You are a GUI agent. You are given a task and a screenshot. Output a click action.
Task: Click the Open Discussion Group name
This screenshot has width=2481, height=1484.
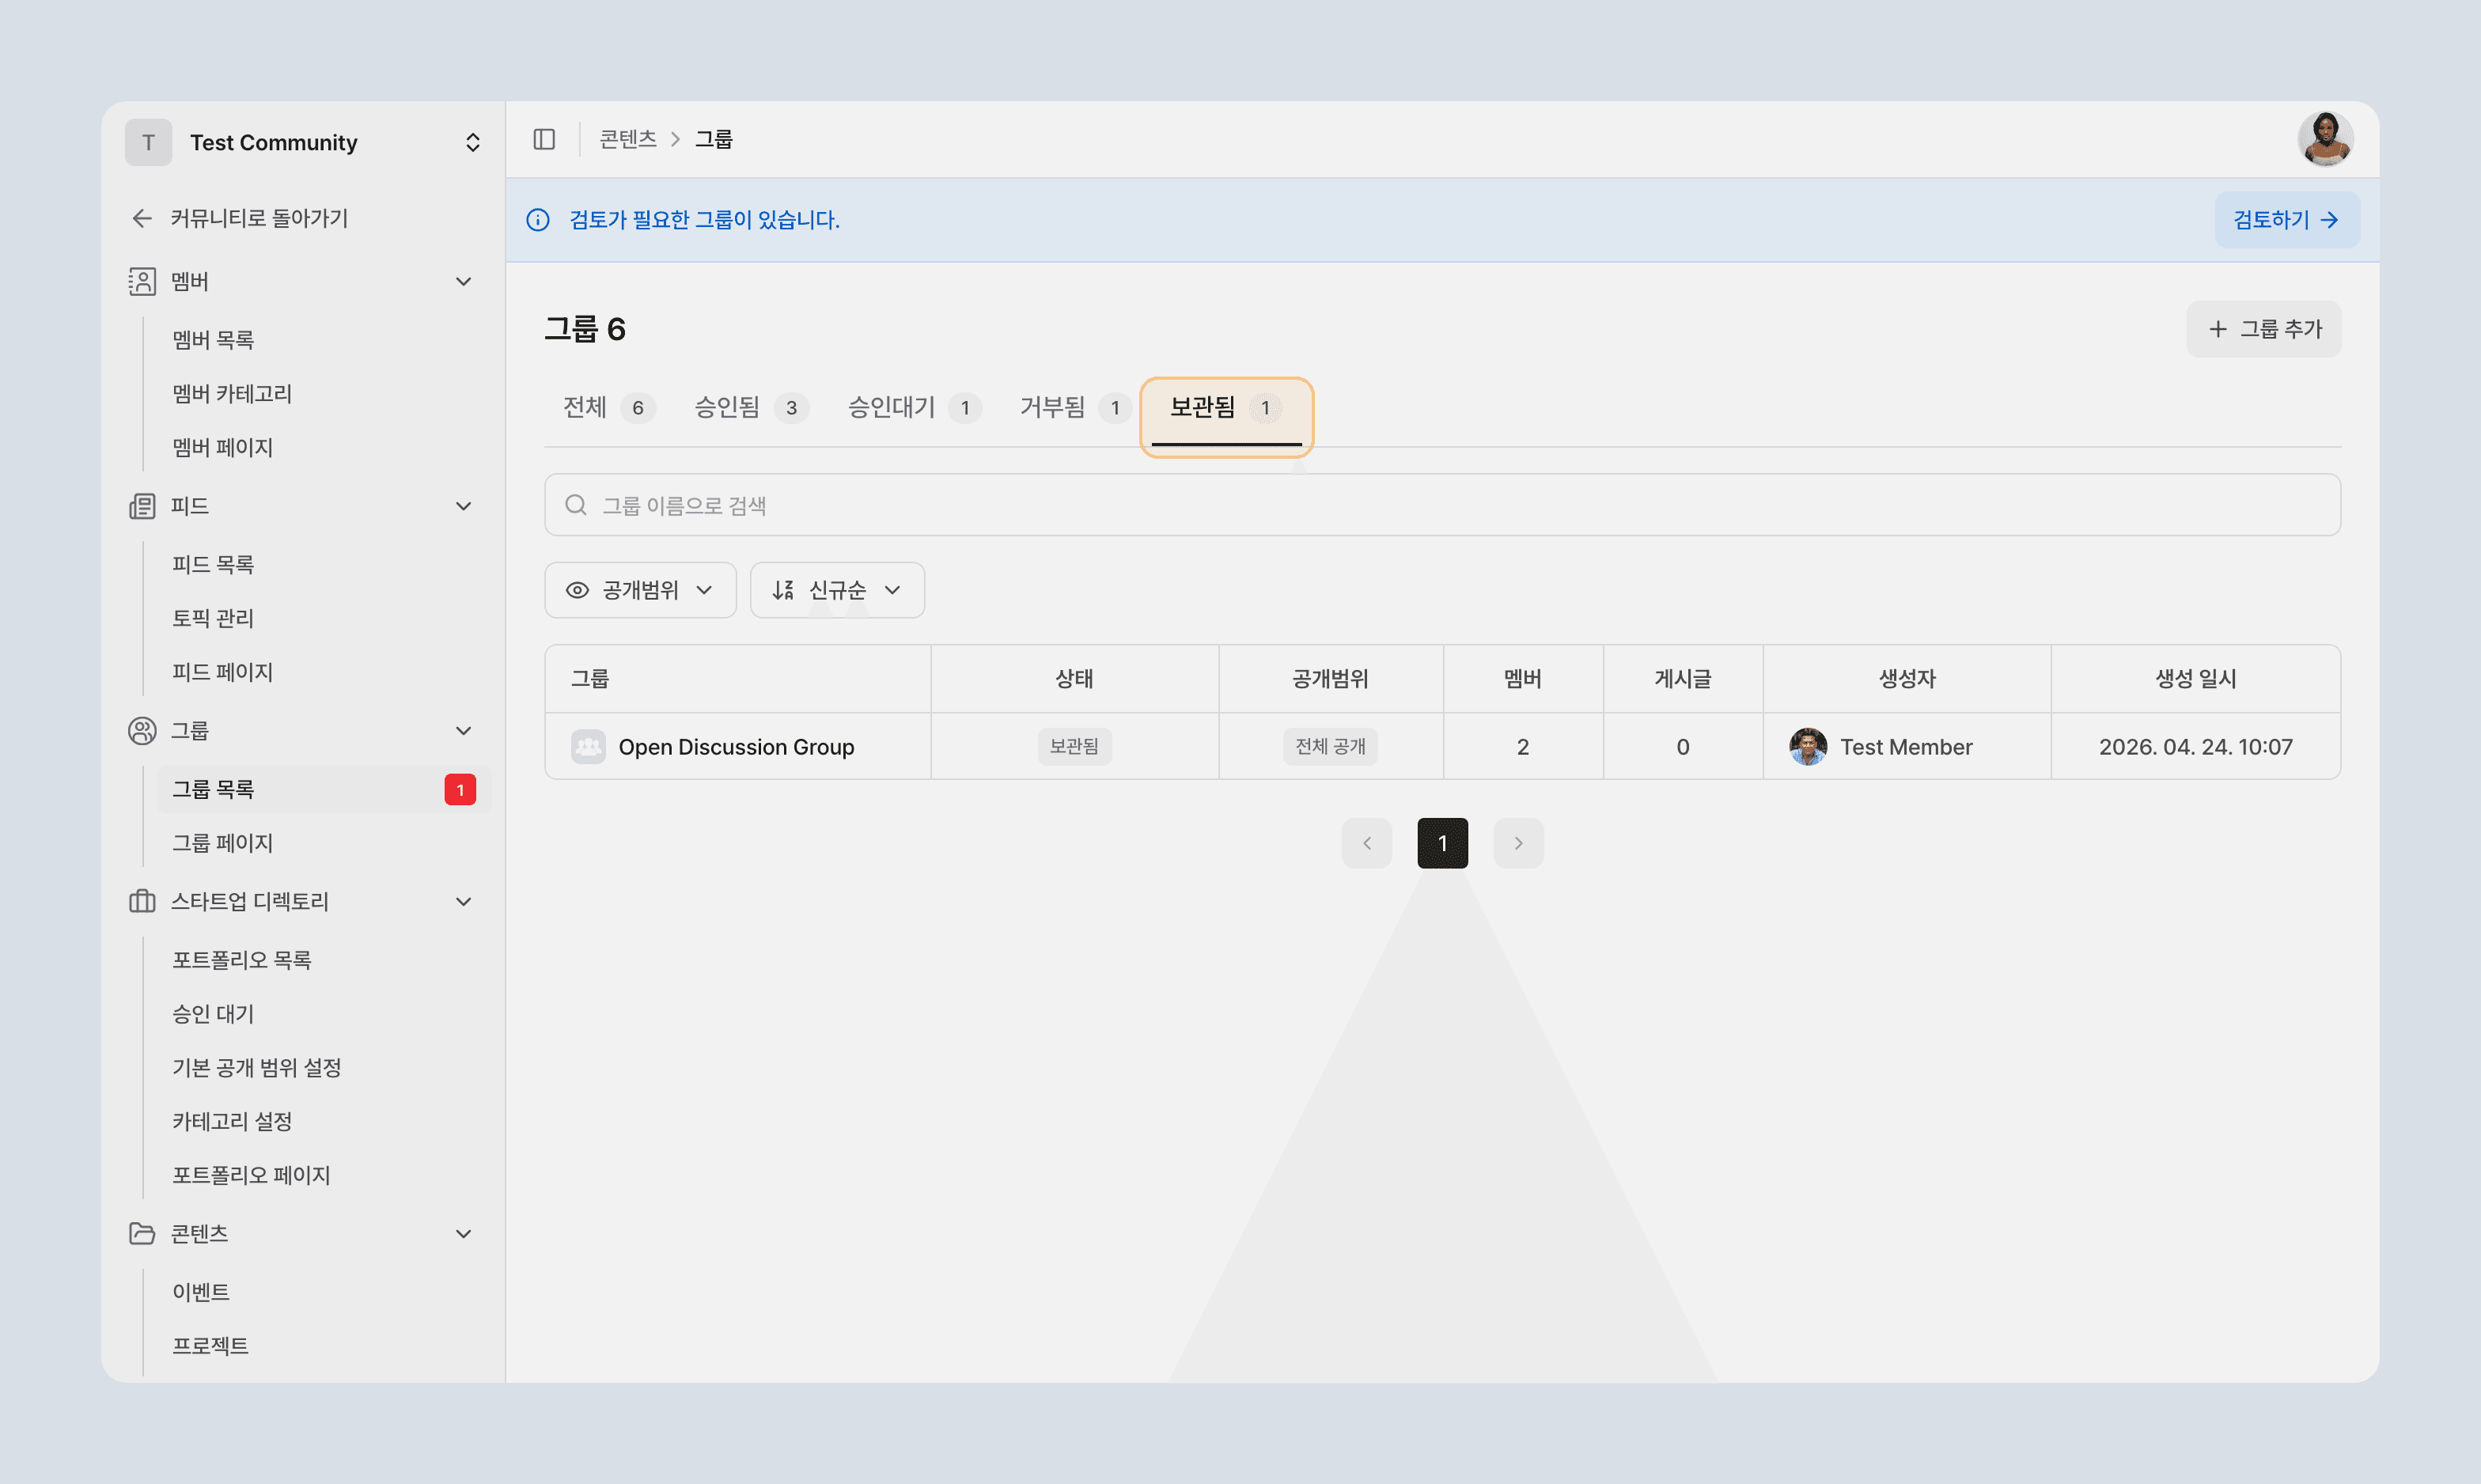tap(736, 747)
